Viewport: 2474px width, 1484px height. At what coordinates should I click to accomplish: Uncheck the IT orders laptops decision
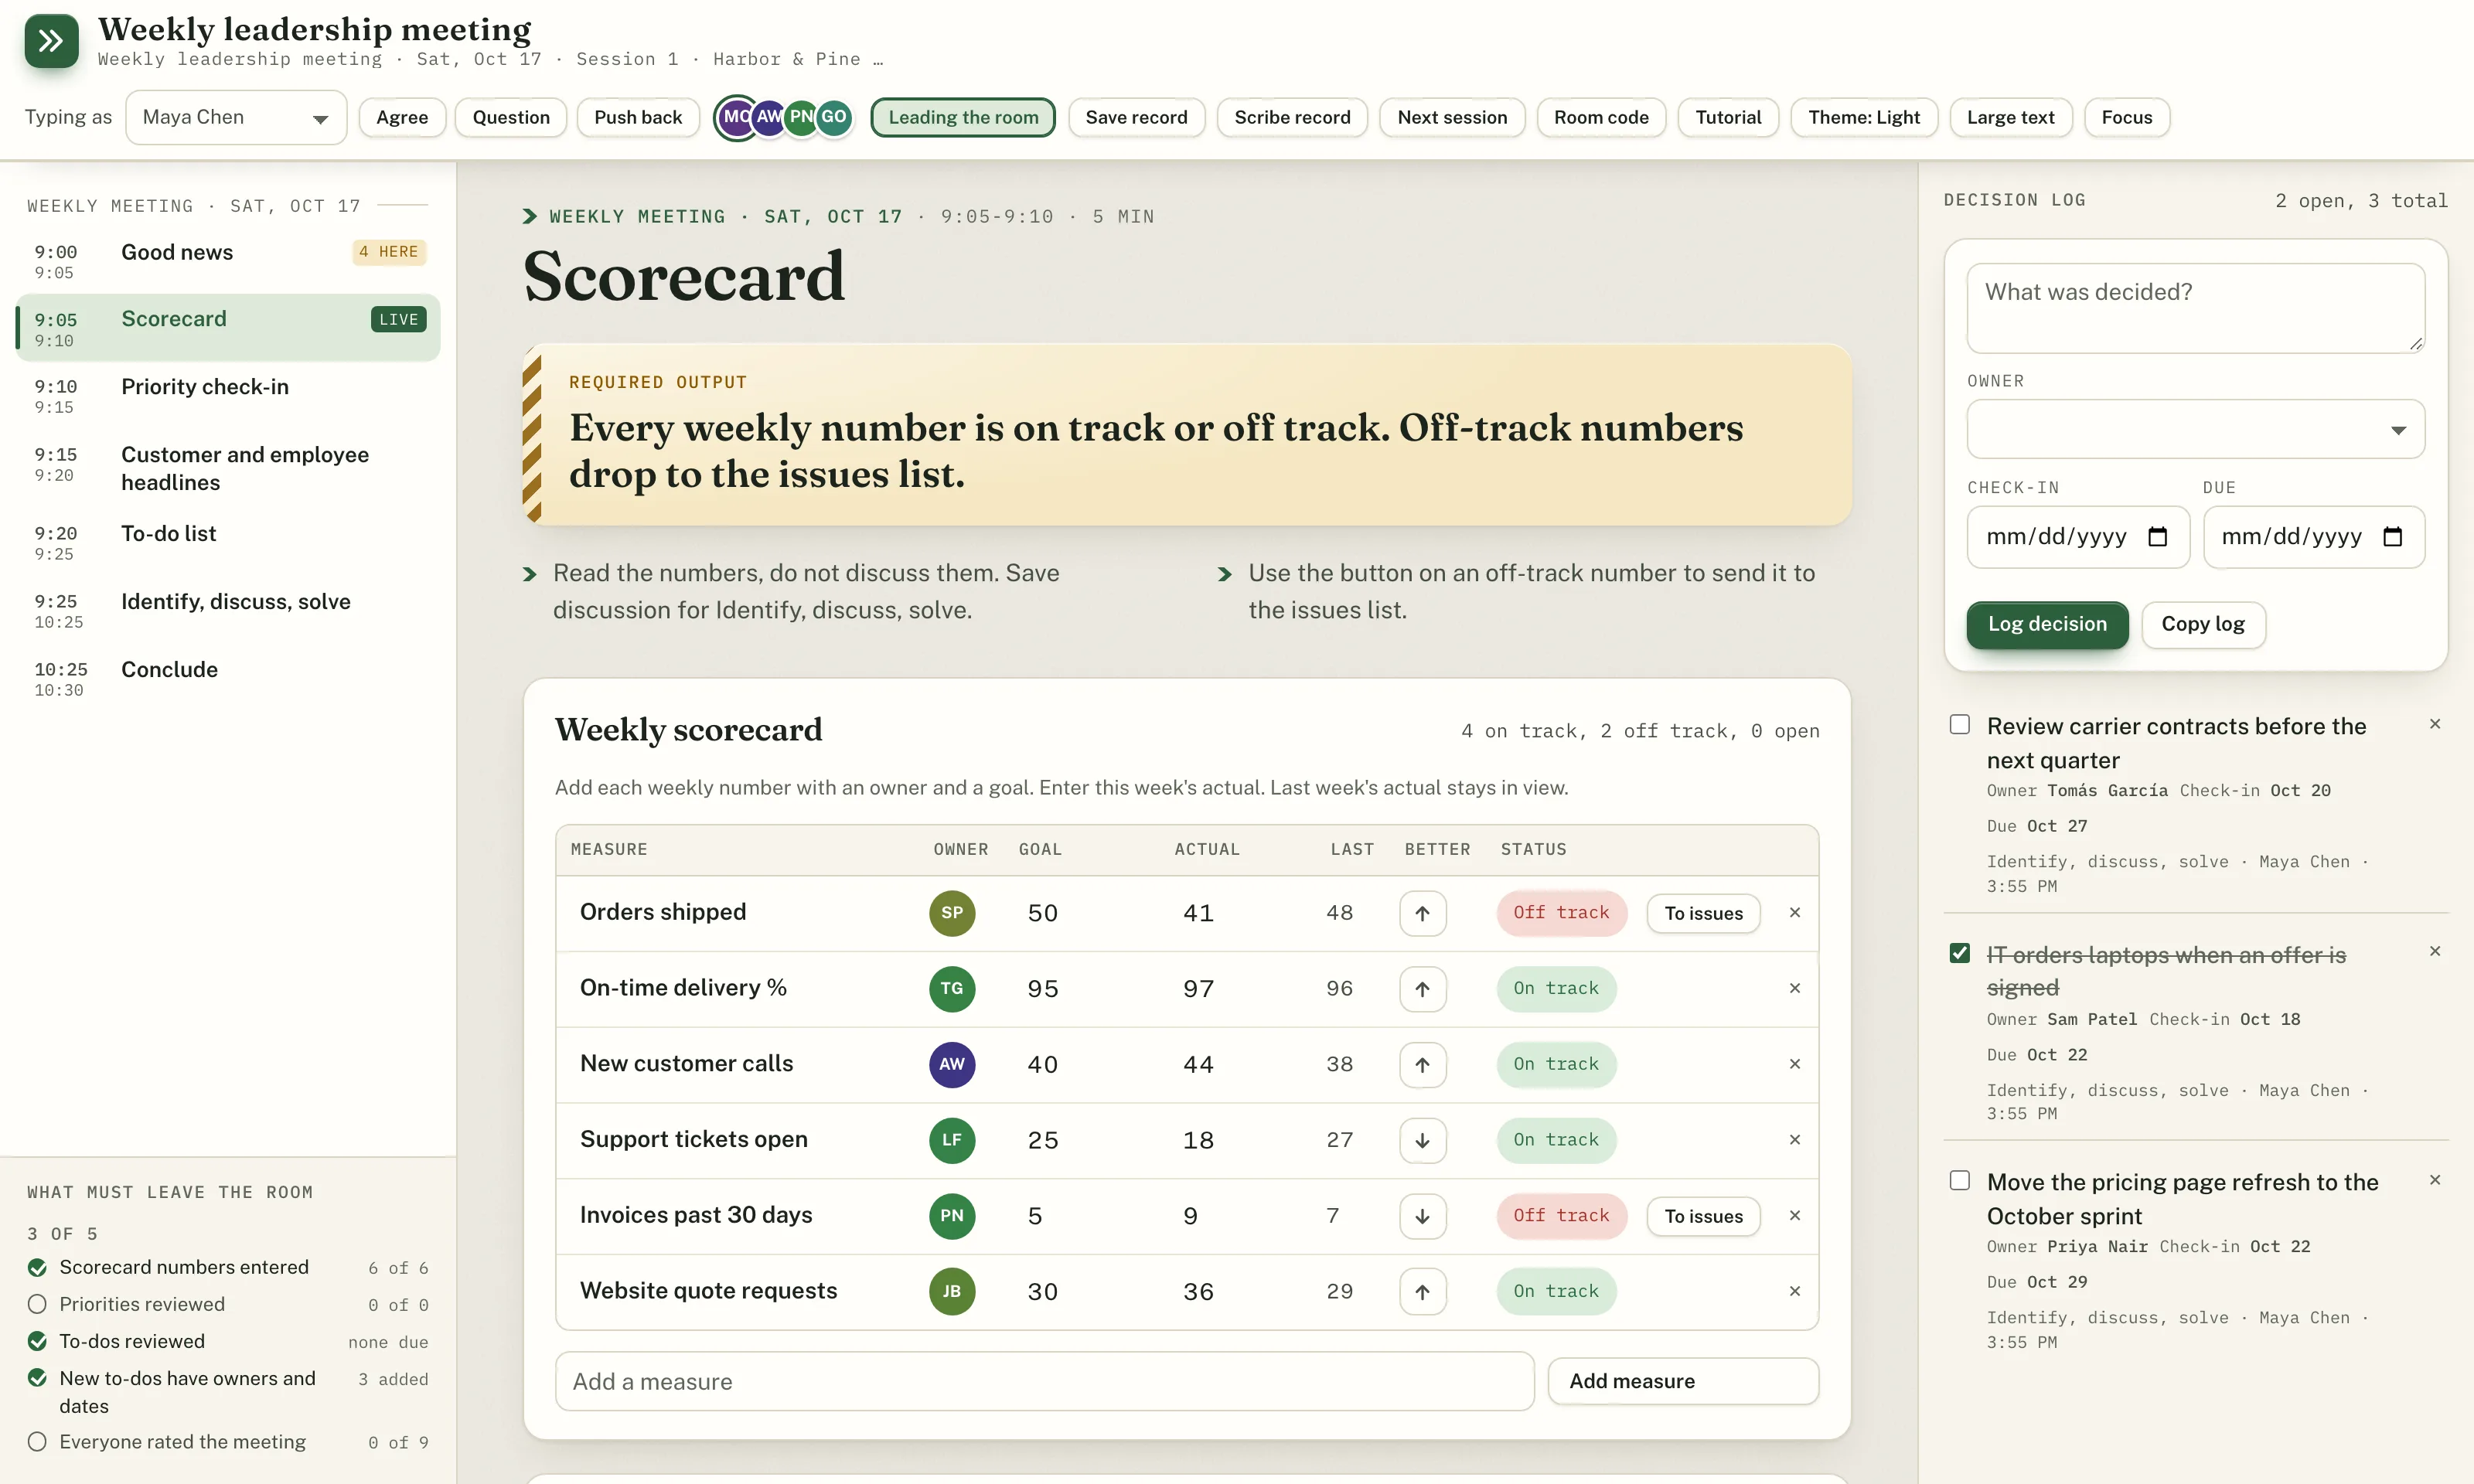(x=1960, y=953)
